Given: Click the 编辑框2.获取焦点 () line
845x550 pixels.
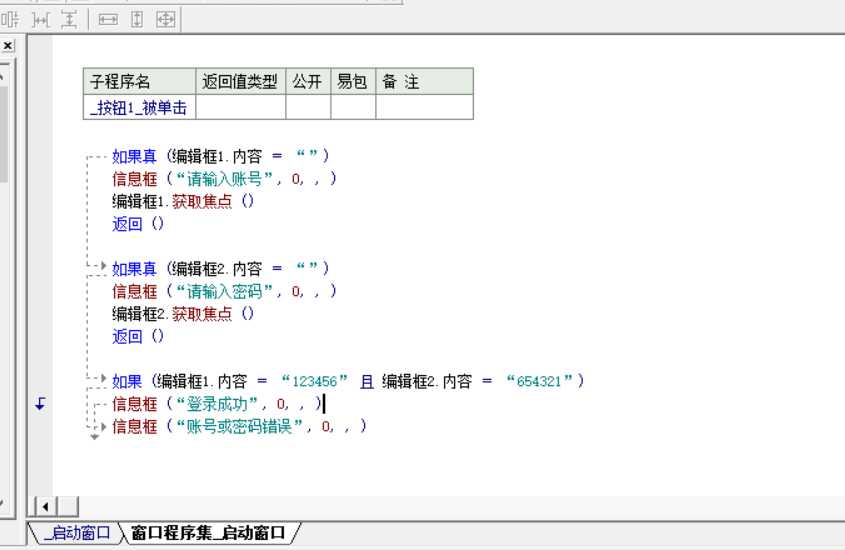Looking at the screenshot, I should point(183,314).
